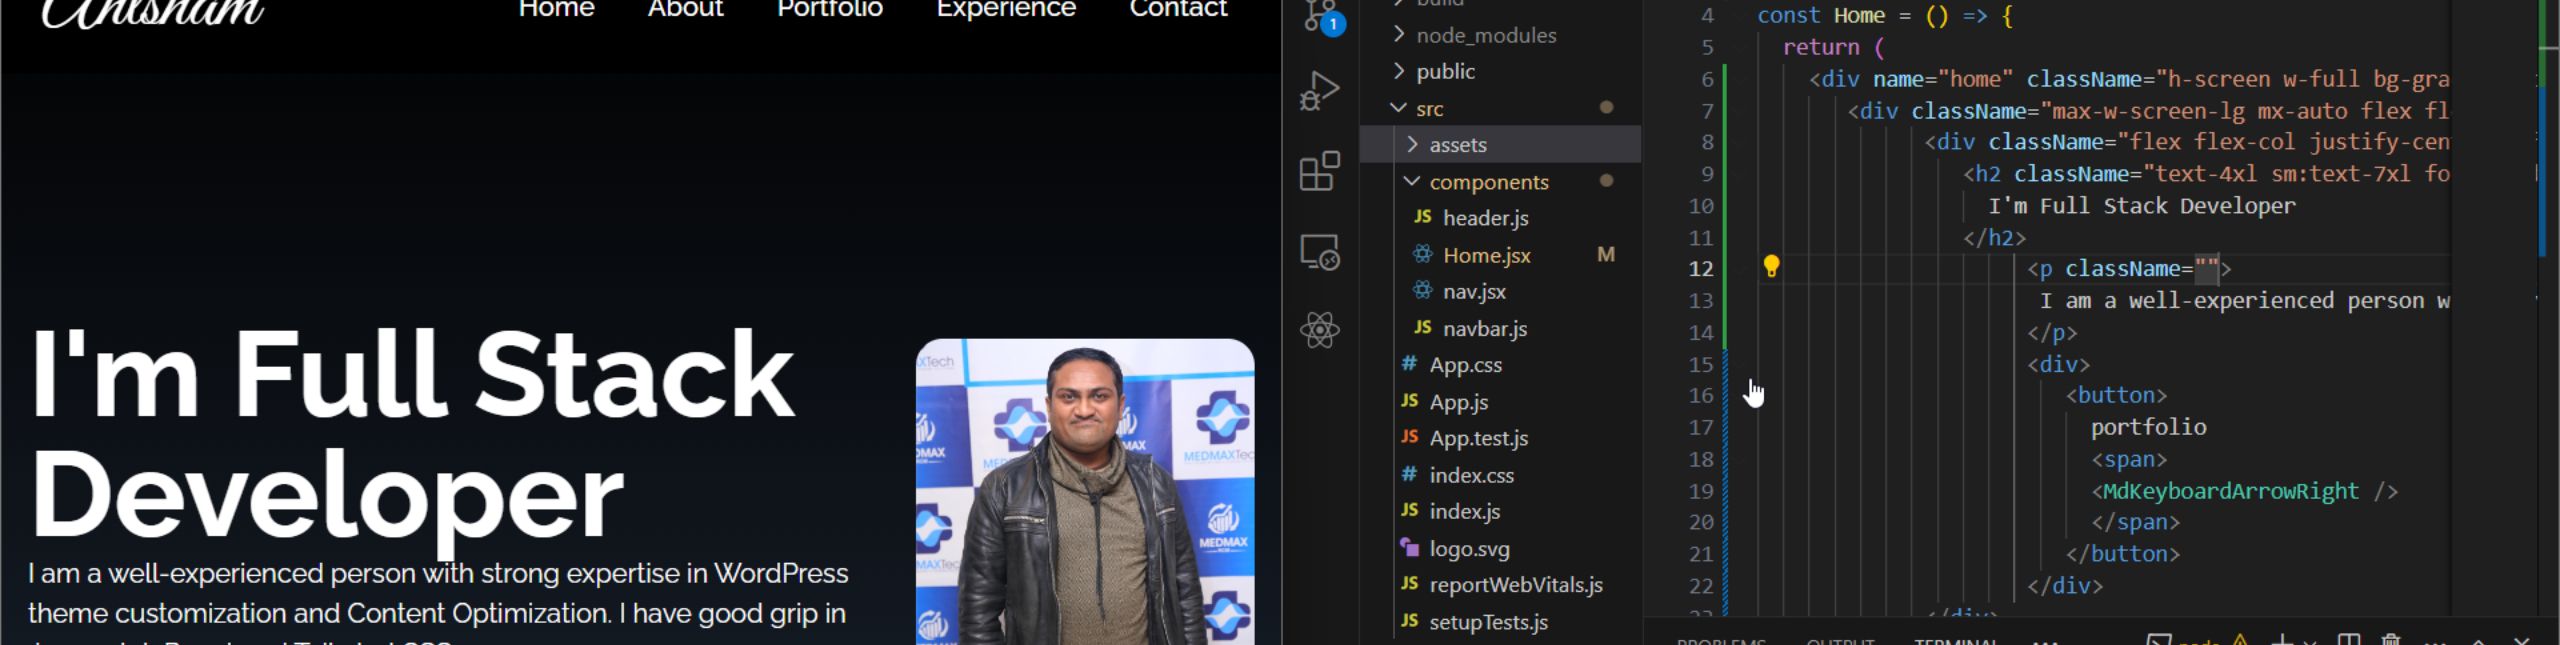
Task: Click the React atom icon in the activity bar
Action: pyautogui.click(x=1320, y=330)
